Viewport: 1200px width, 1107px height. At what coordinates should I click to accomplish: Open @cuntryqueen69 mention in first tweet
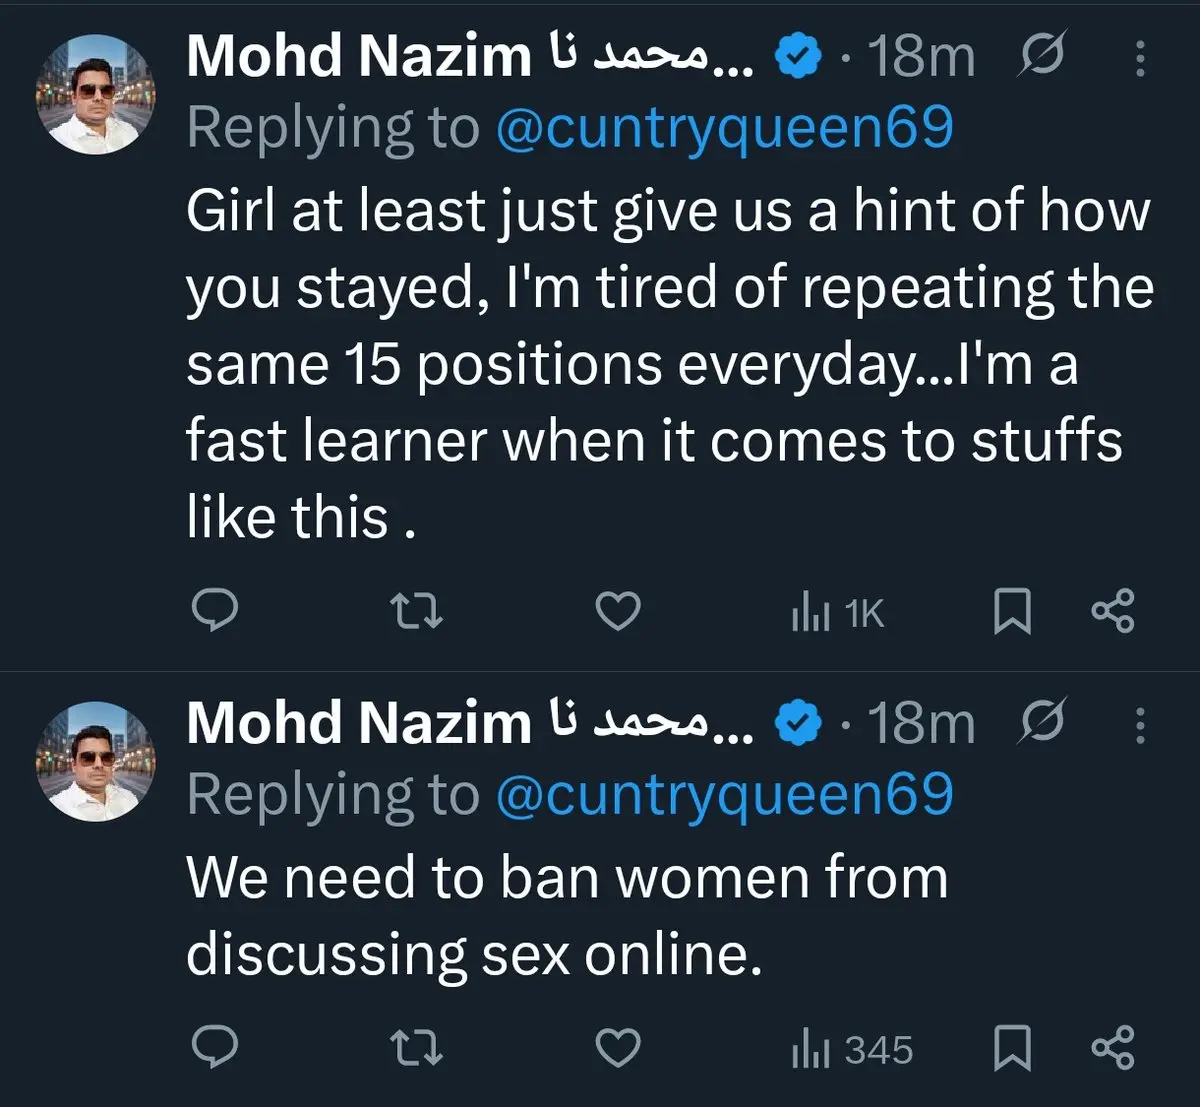tap(724, 128)
